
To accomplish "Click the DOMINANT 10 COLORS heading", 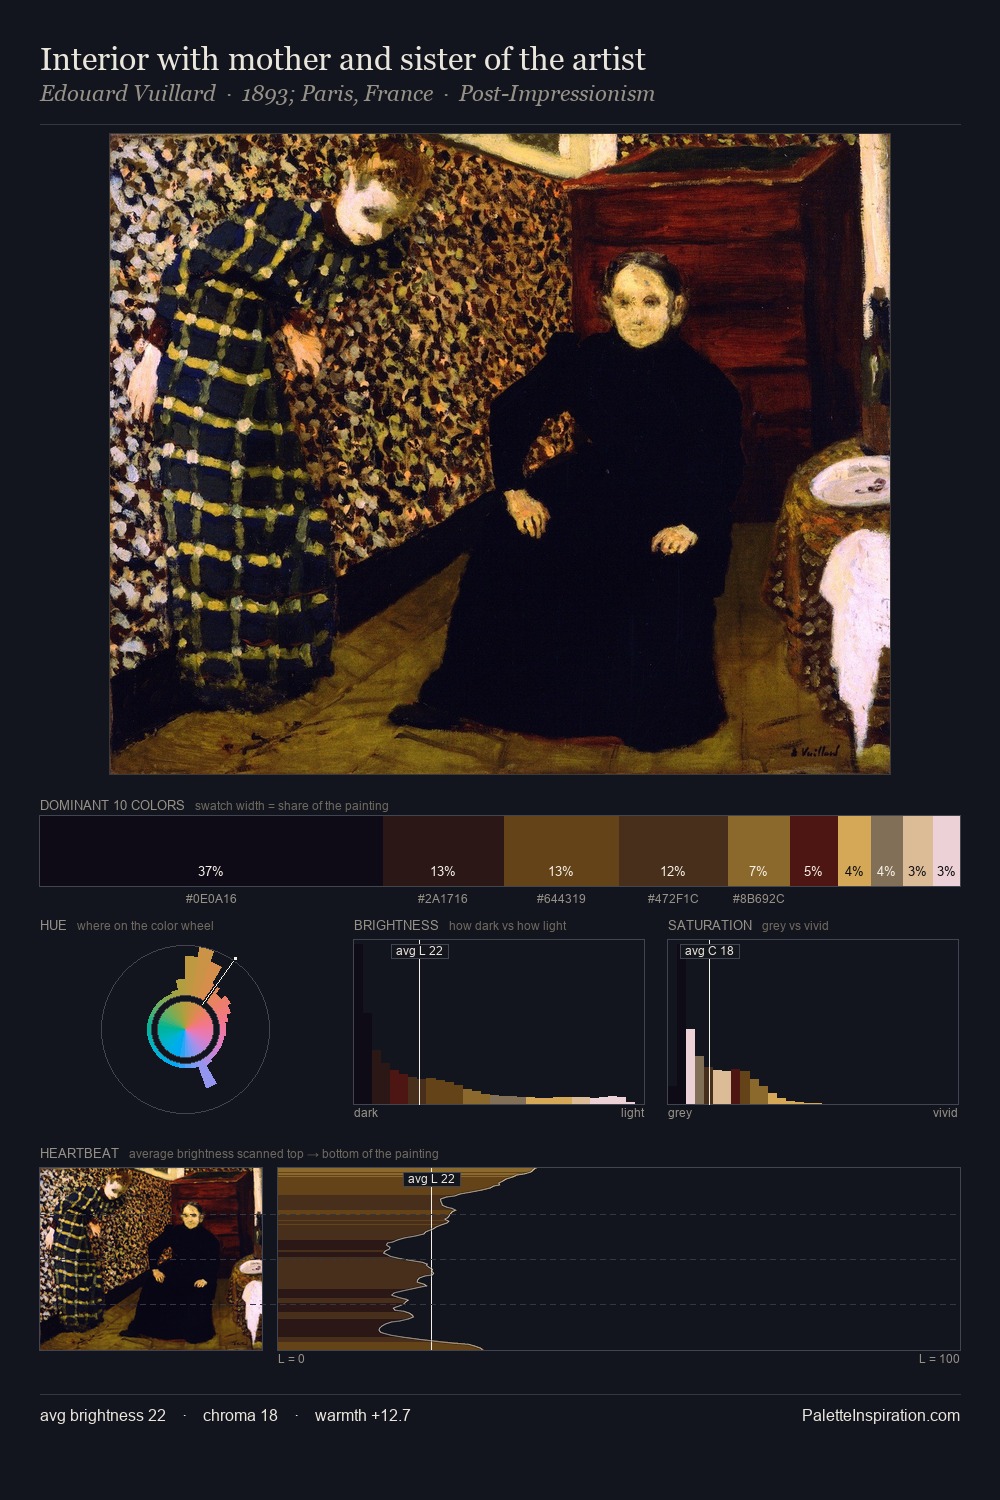I will [112, 805].
